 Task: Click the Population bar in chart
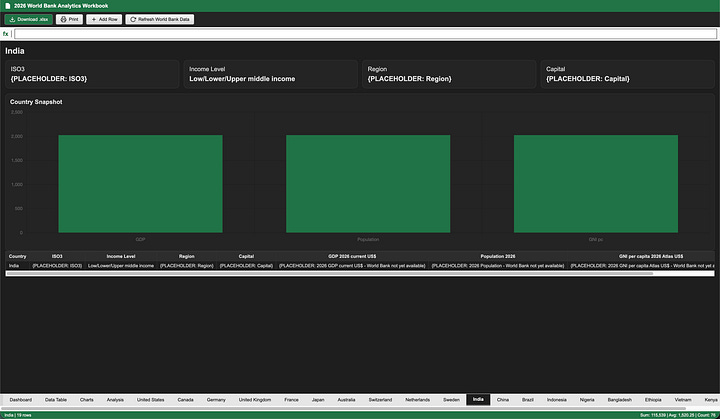click(x=368, y=184)
